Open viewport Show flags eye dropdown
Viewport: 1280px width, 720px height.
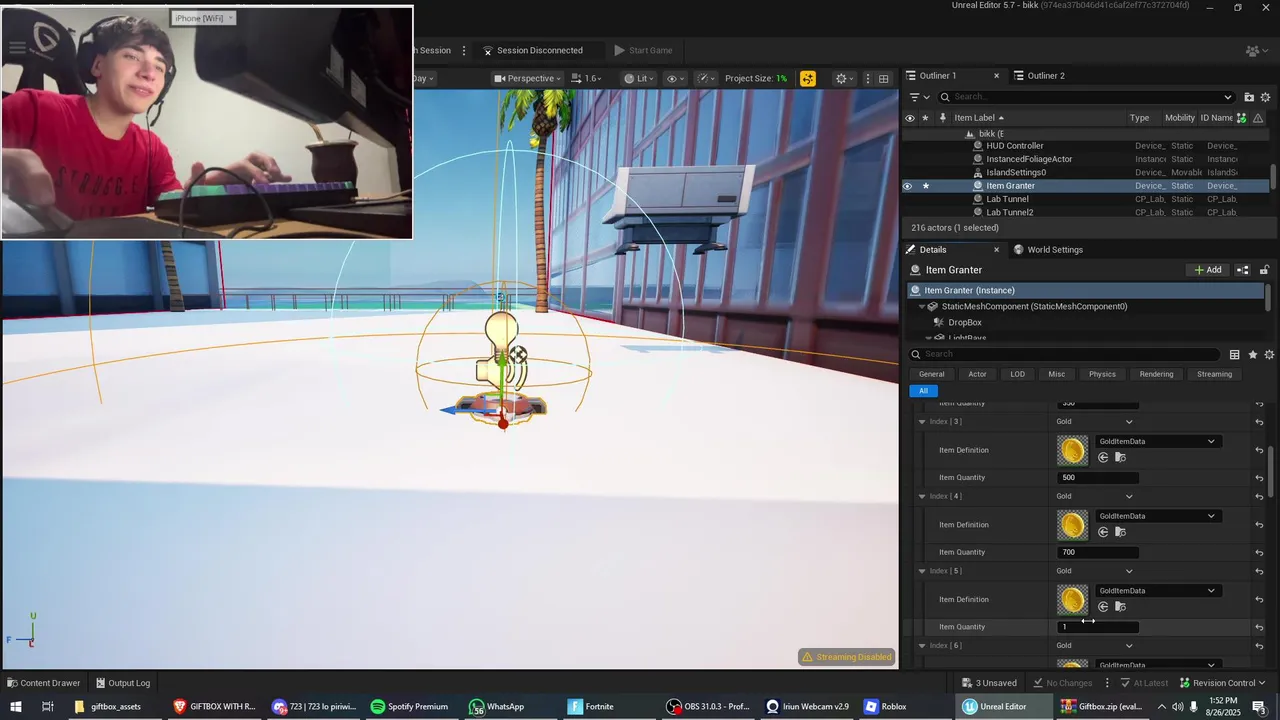[675, 78]
